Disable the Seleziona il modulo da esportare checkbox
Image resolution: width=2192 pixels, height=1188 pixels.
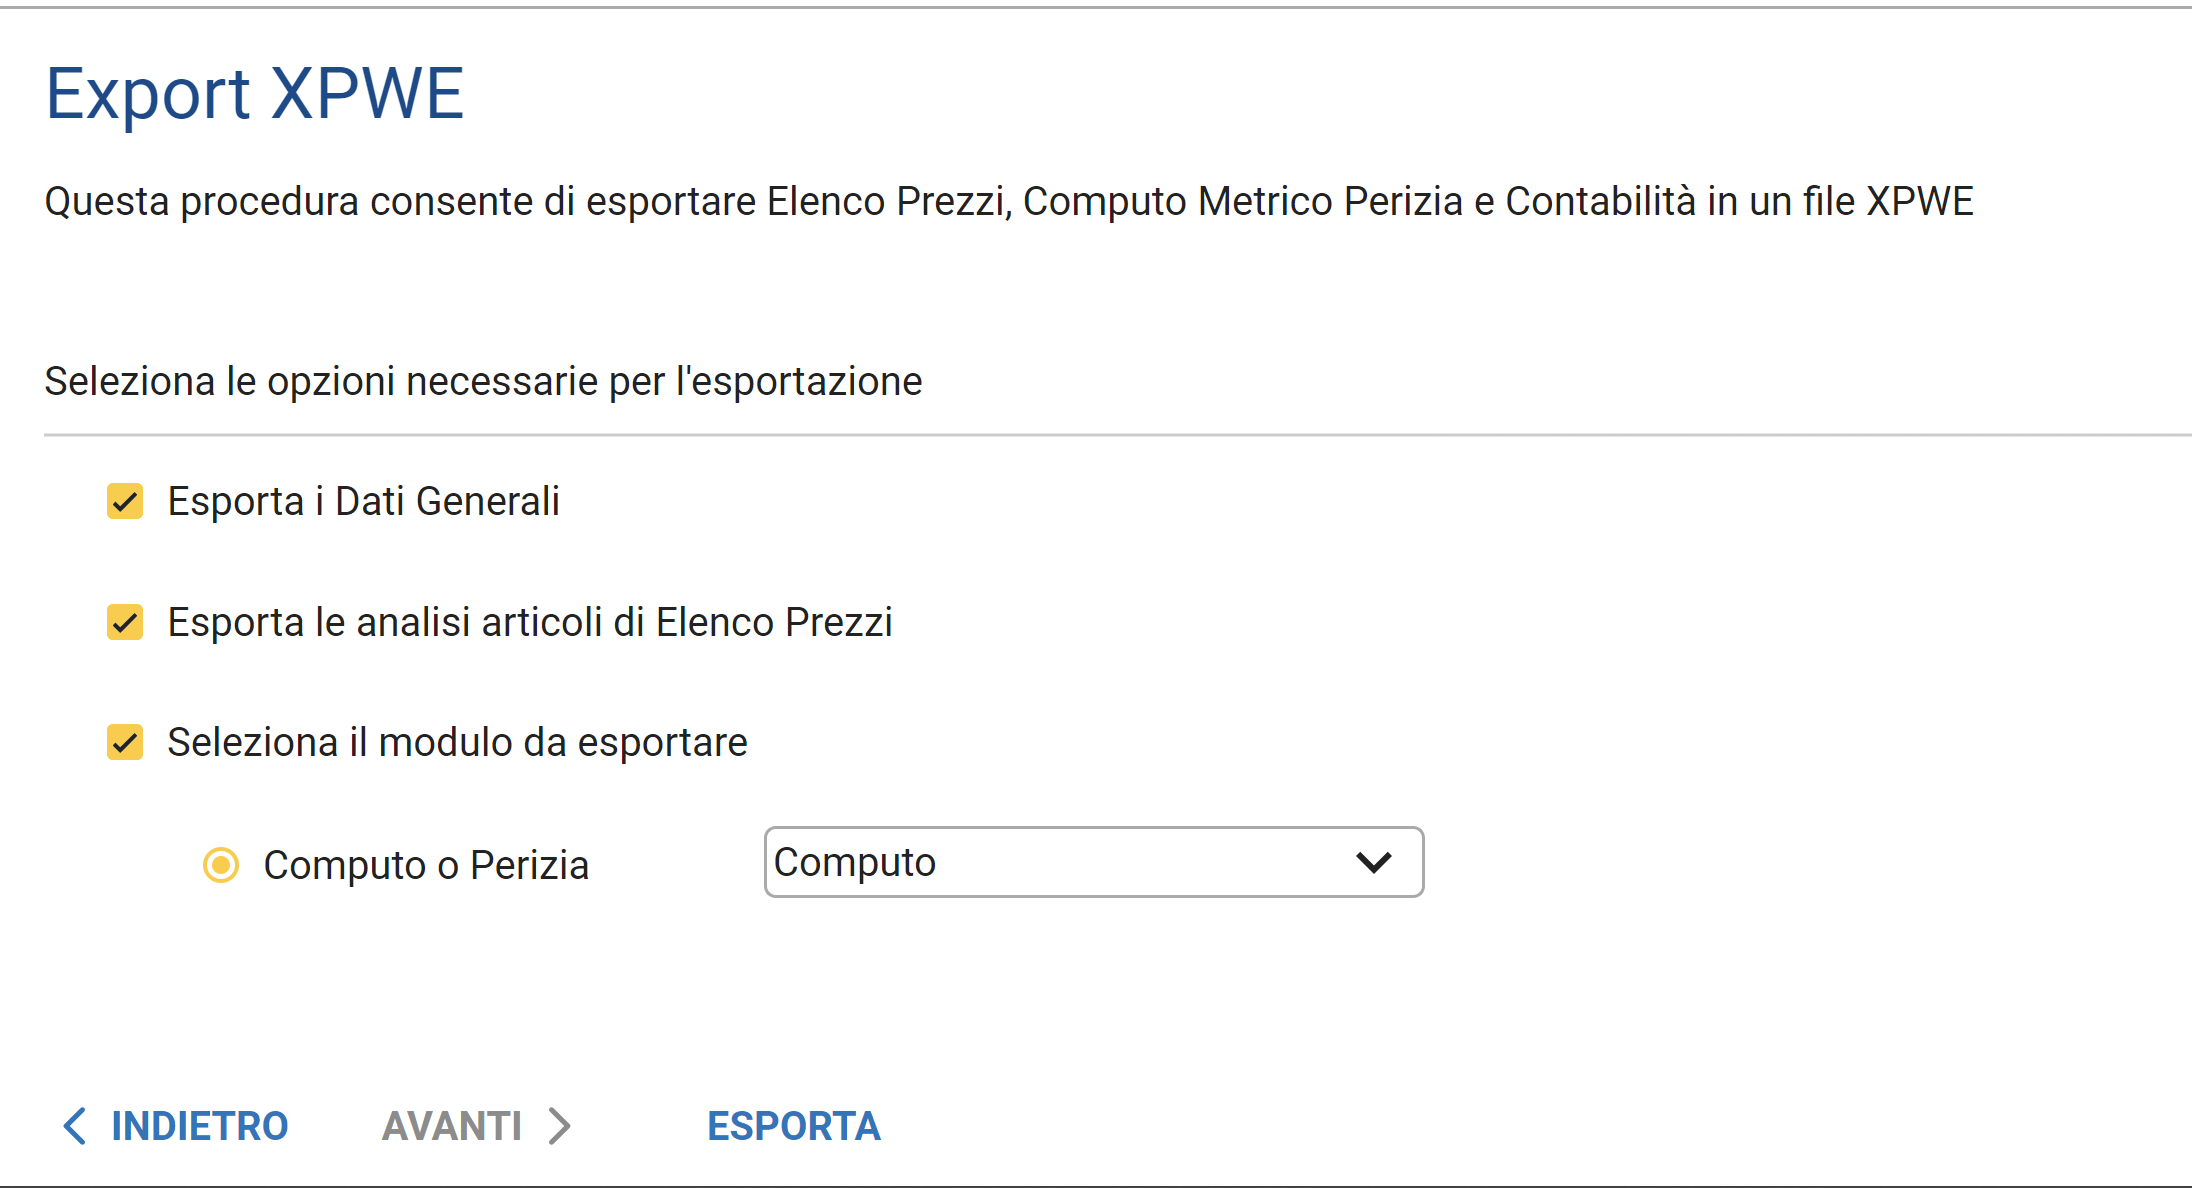pyautogui.click(x=125, y=742)
